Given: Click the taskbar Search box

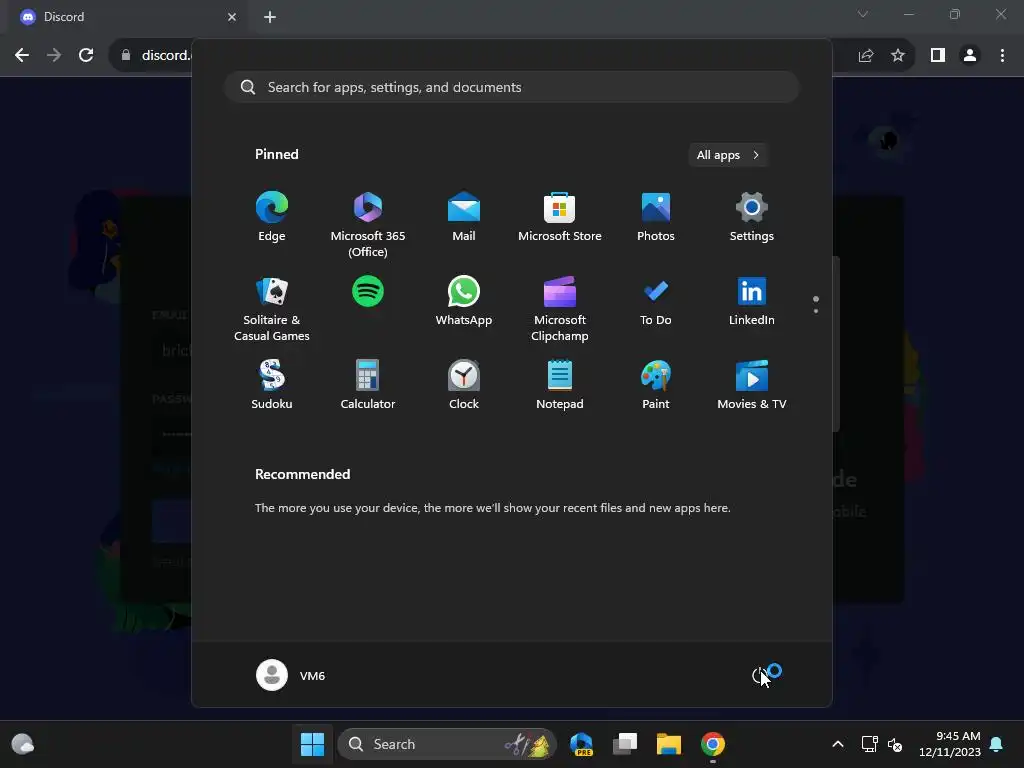Looking at the screenshot, I should (x=447, y=744).
